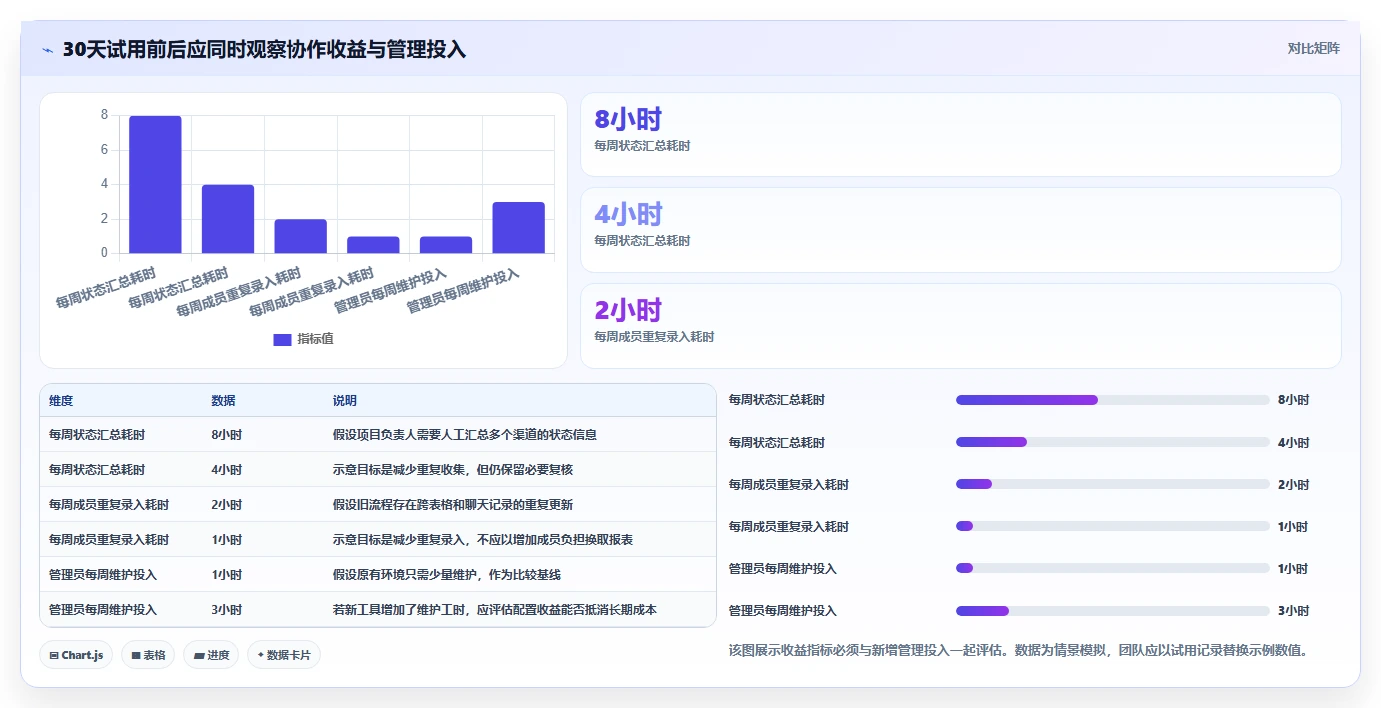Click the 8小时 value beside the progress bar
1381x708 pixels.
[1293, 400]
